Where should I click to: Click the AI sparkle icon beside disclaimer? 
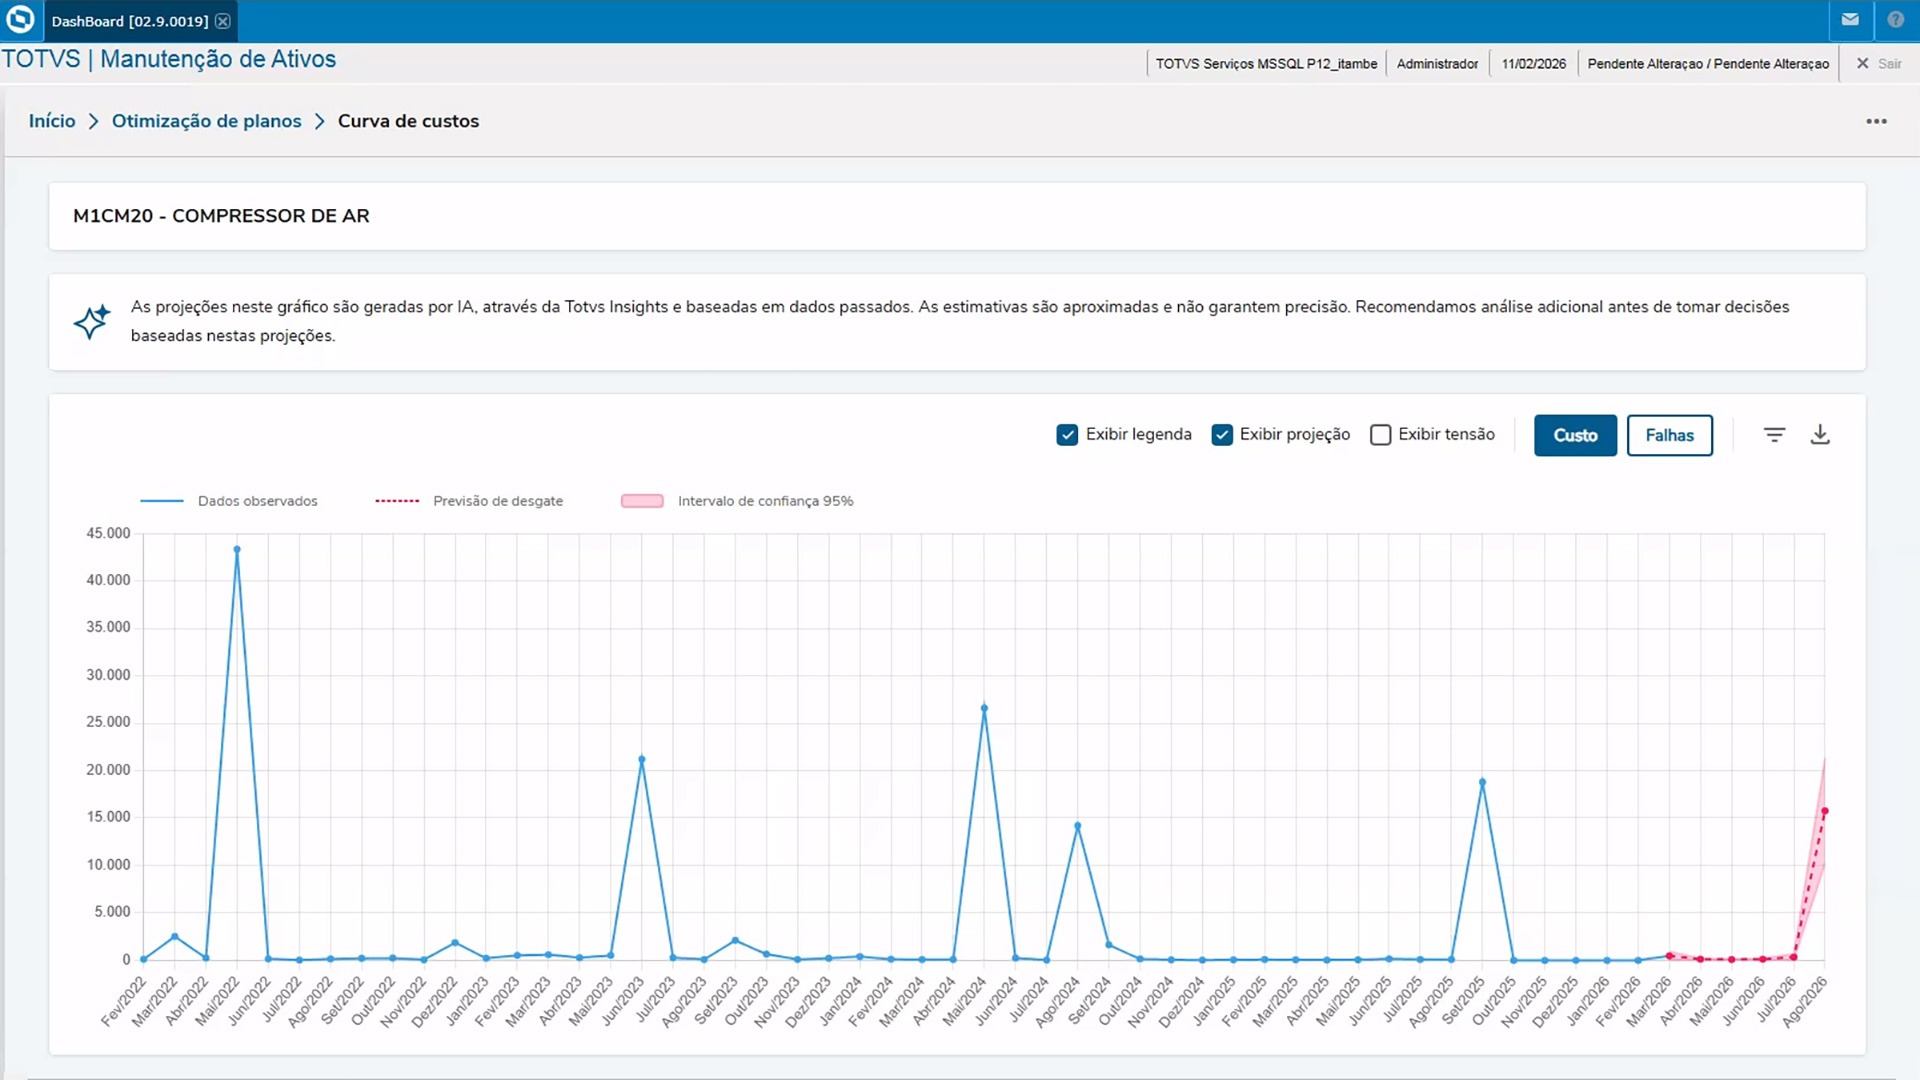click(91, 321)
